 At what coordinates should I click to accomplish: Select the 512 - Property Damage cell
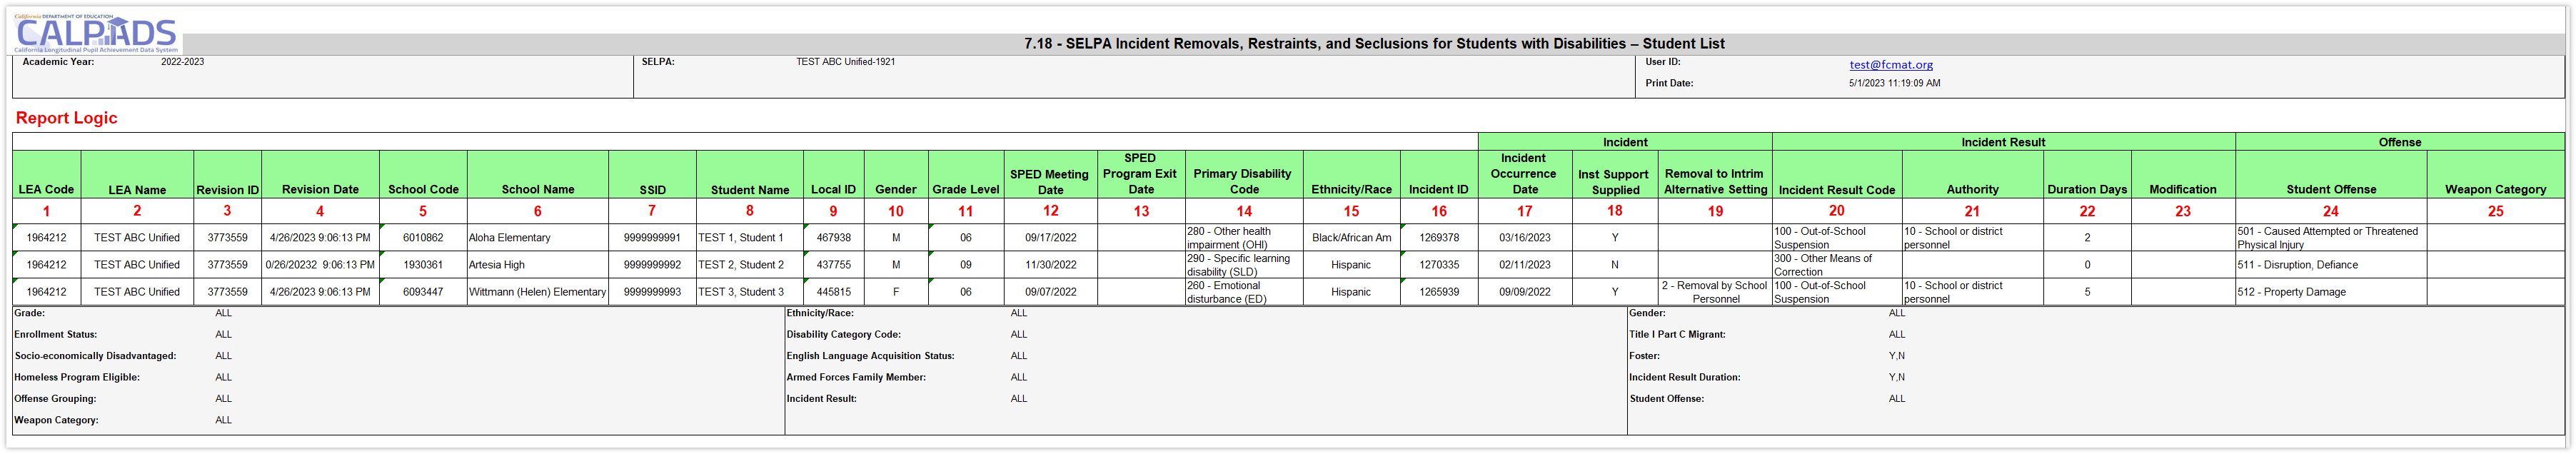(2291, 292)
